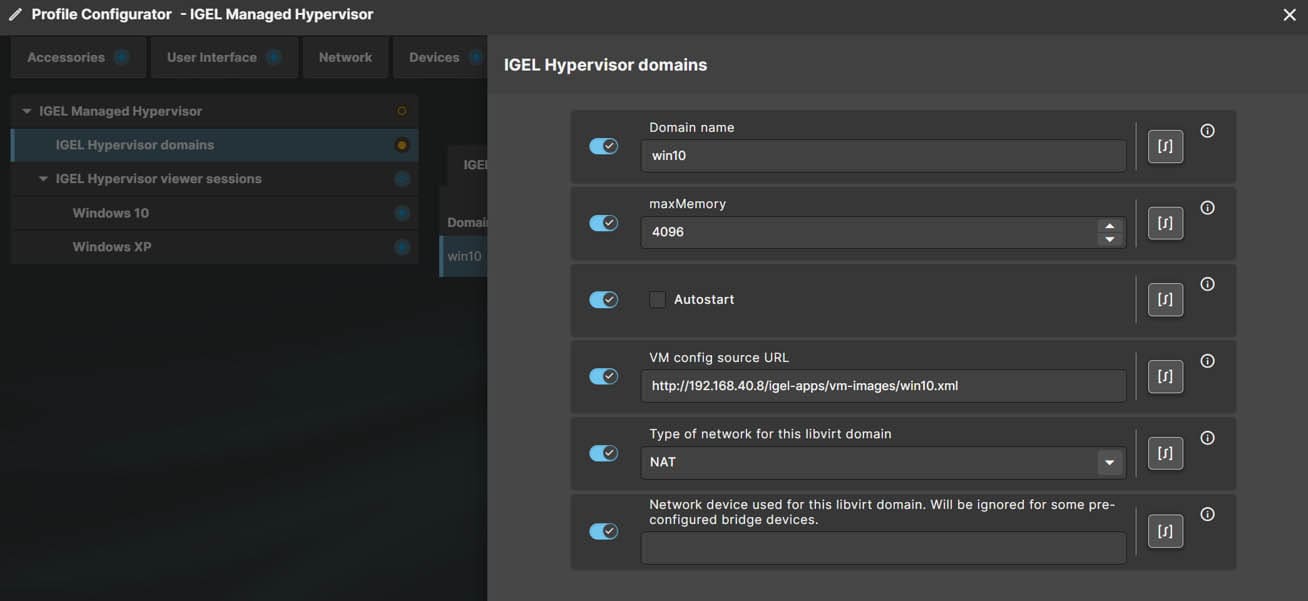The width and height of the screenshot is (1308, 601).
Task: Click the variable button for VM config source URL
Action: point(1165,376)
